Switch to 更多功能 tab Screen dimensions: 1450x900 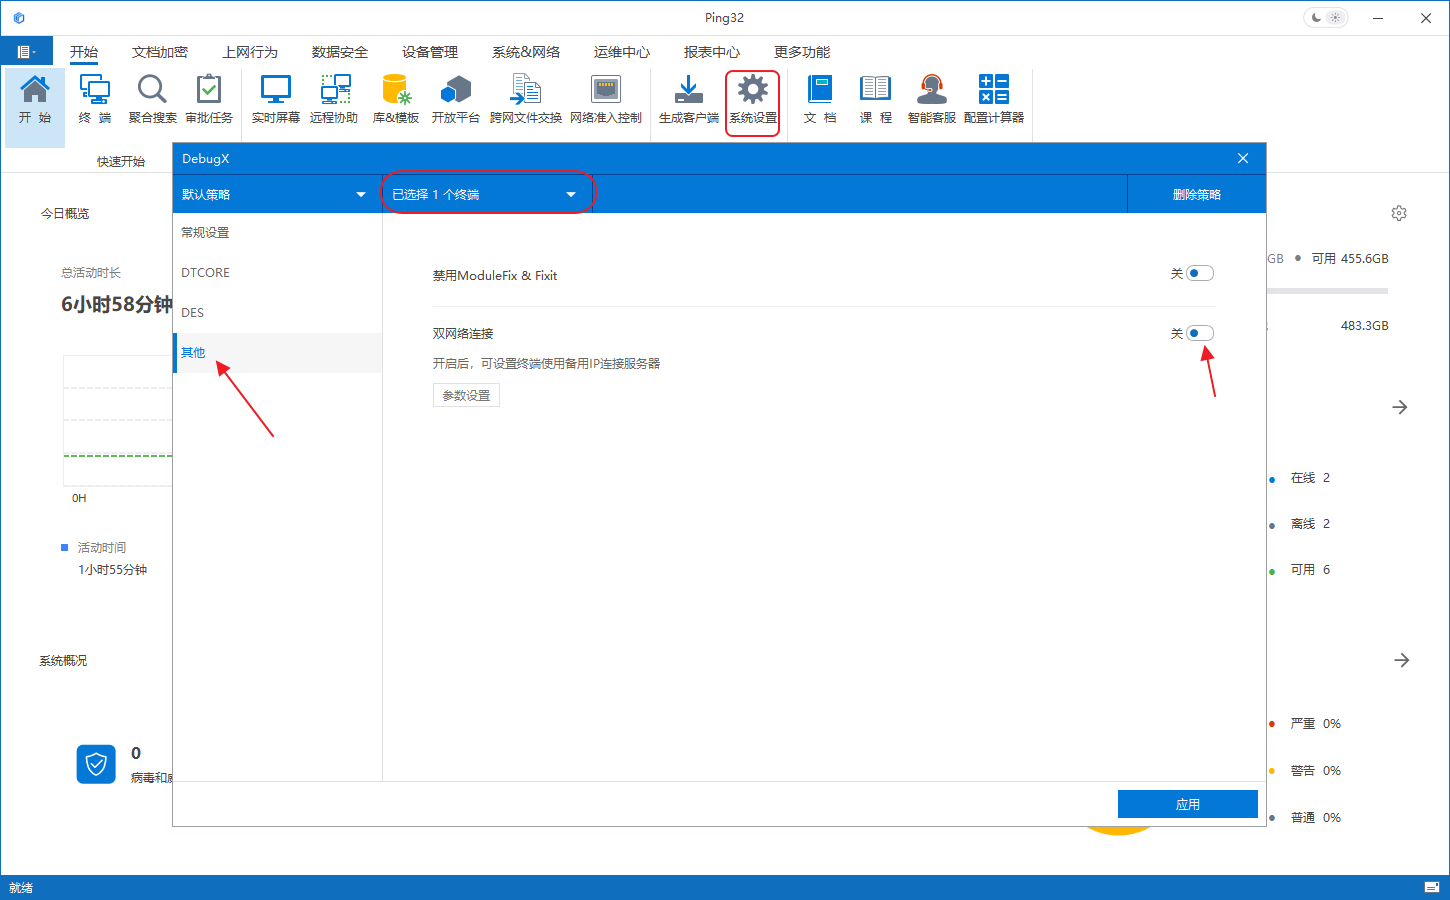(x=802, y=52)
